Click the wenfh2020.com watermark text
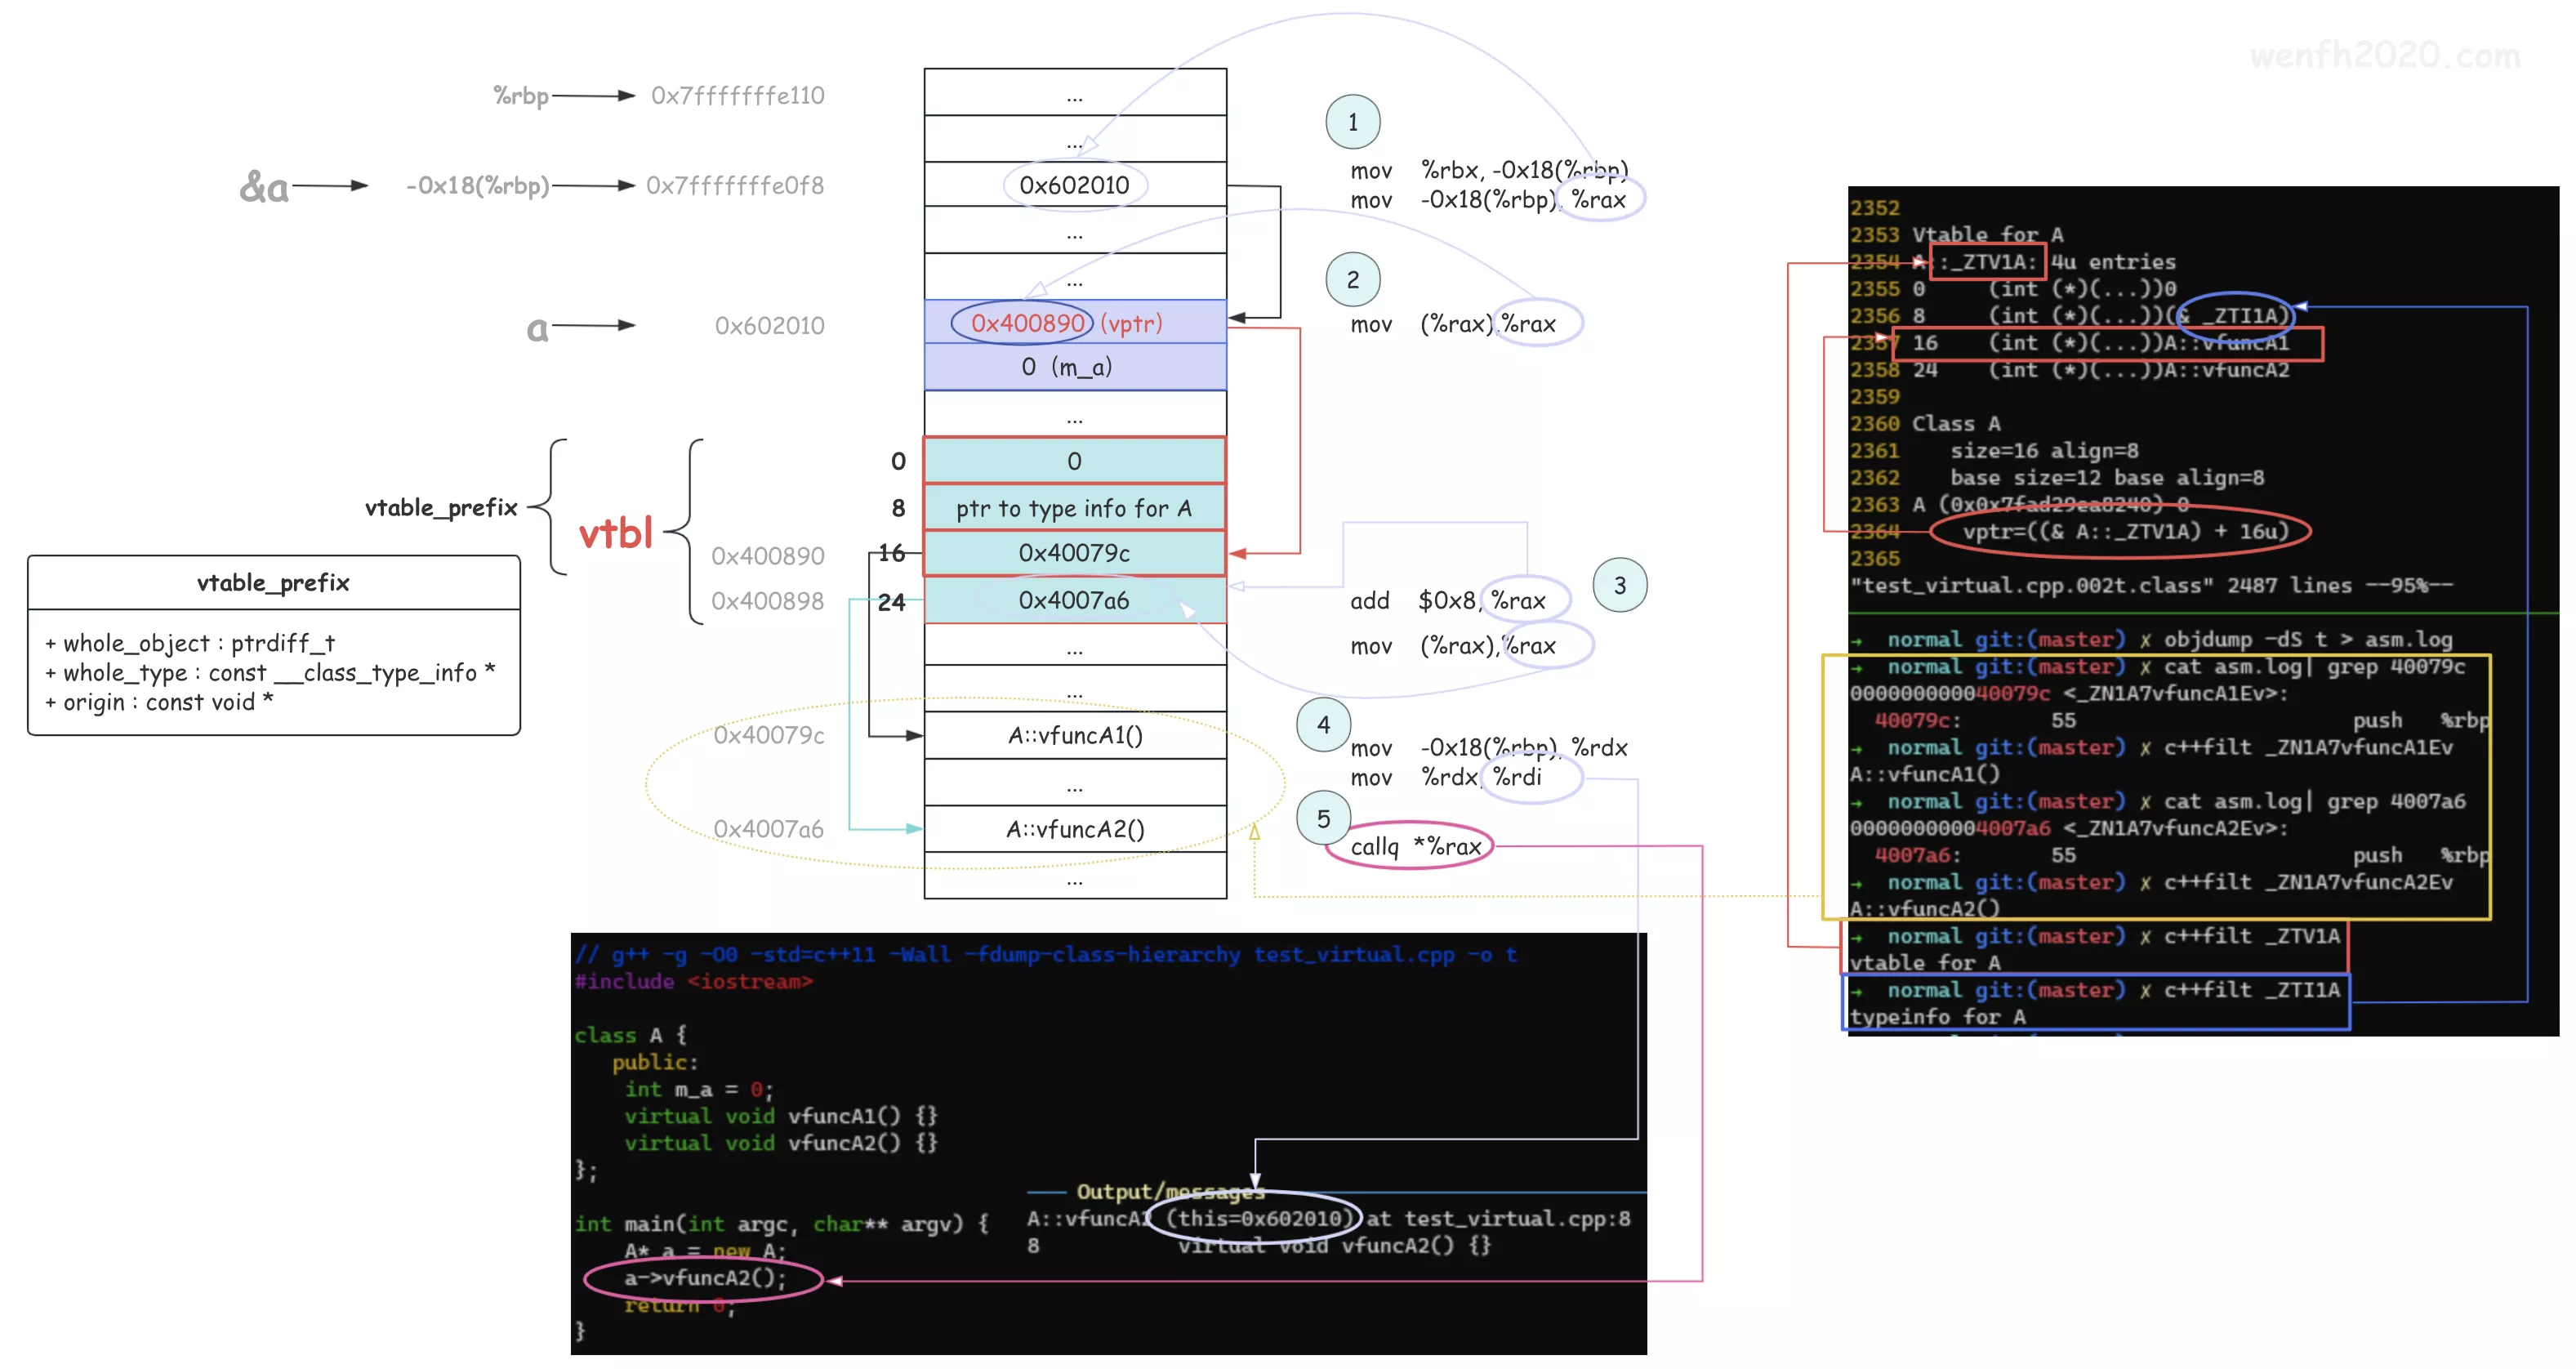The height and width of the screenshot is (1369, 2576). point(2384,56)
